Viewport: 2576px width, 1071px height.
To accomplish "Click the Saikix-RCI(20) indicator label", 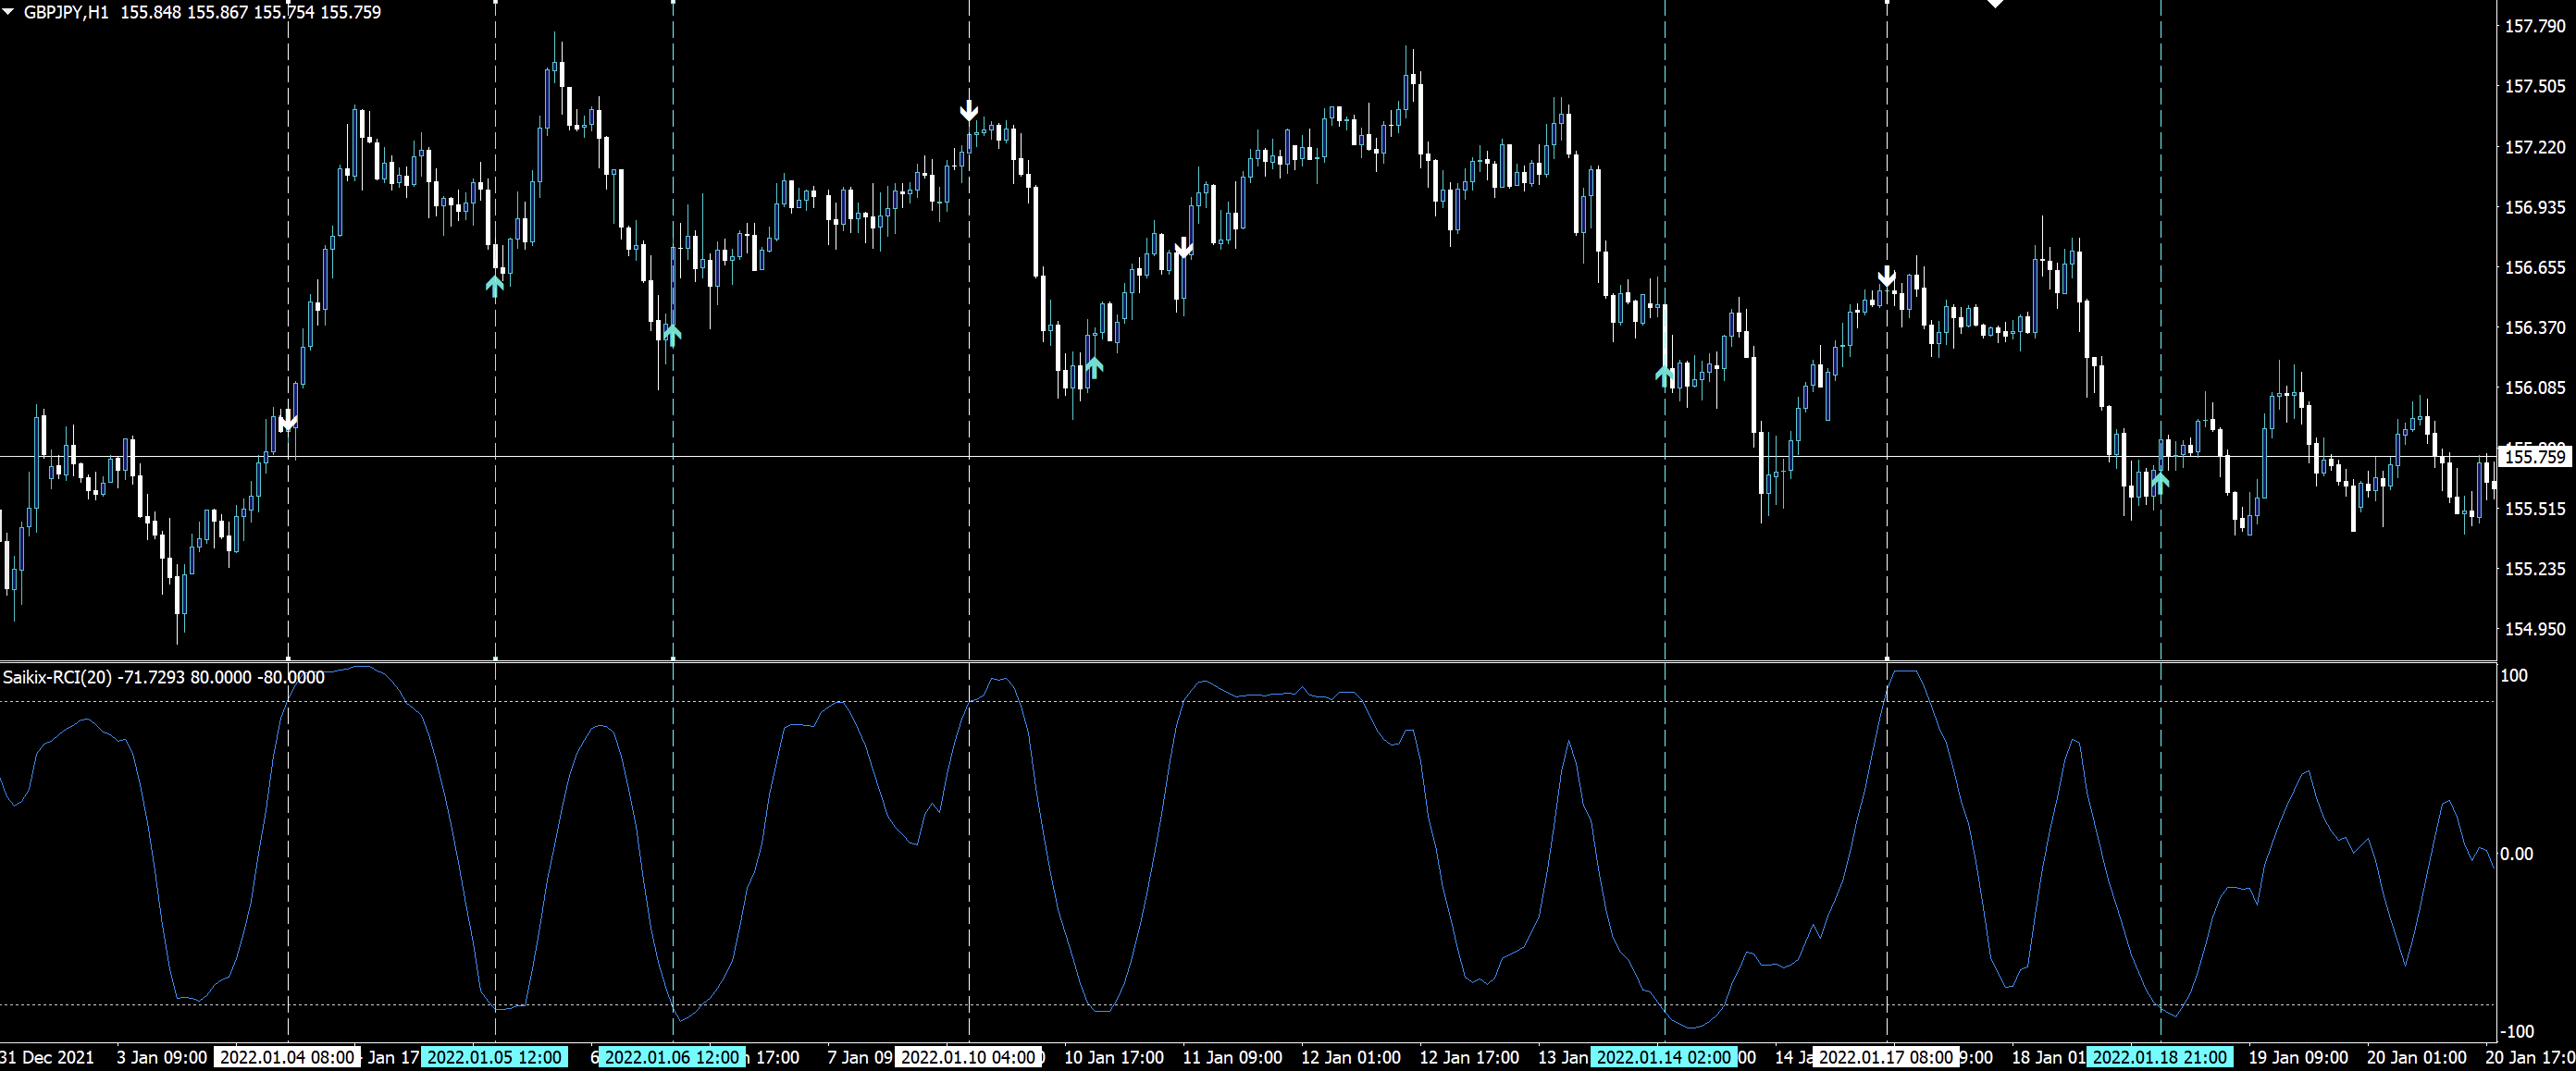I will tap(57, 677).
